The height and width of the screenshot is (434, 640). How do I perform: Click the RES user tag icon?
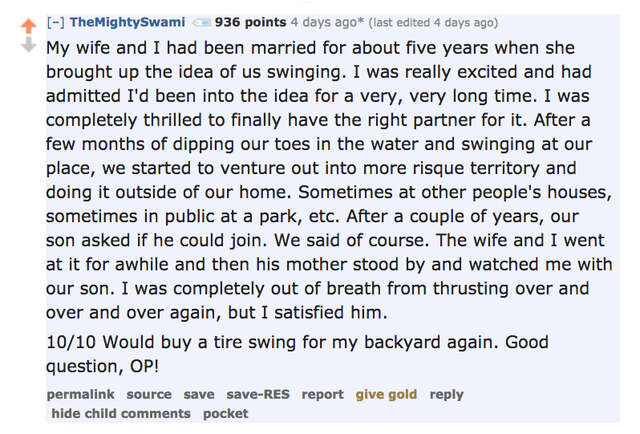pos(199,23)
